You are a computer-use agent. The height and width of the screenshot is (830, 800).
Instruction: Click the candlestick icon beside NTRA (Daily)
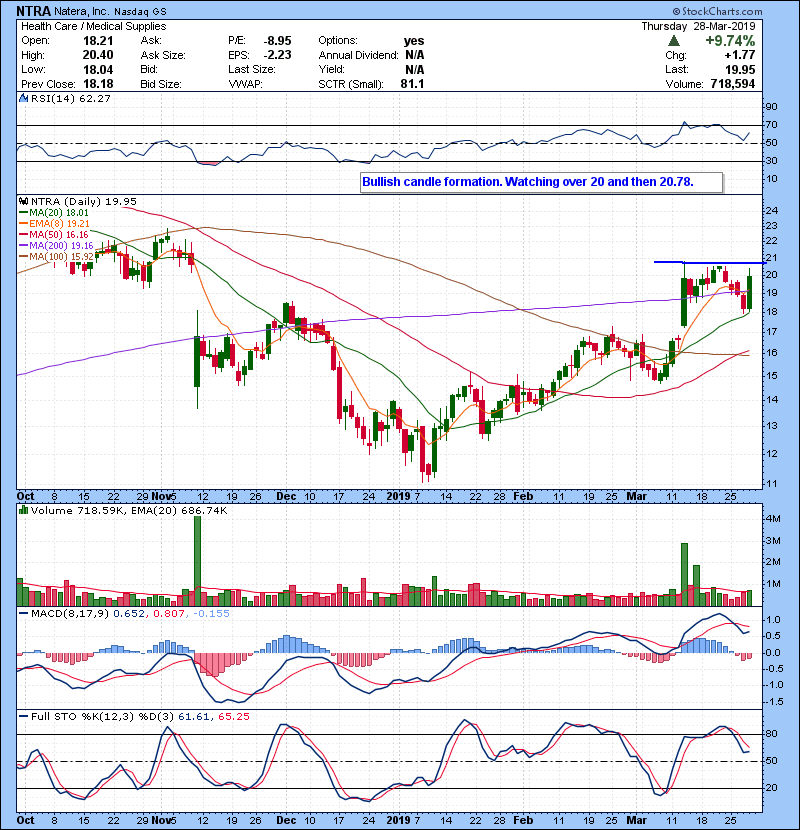point(23,201)
